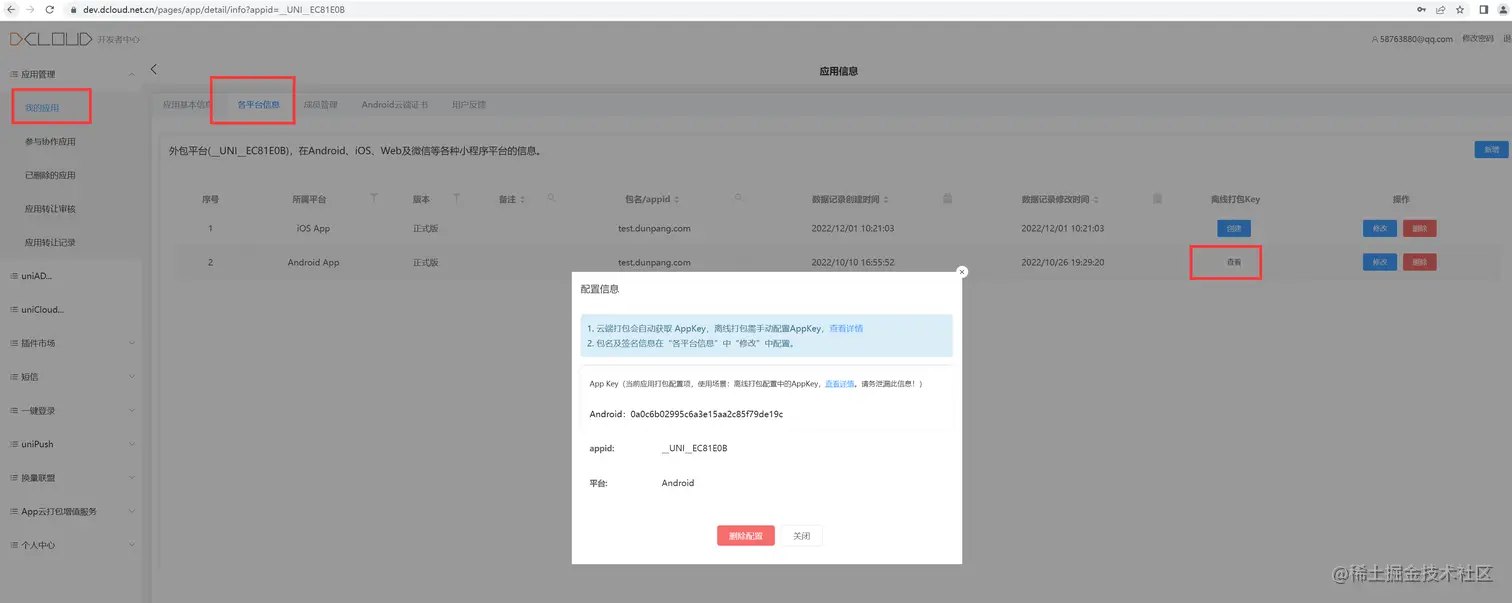Open browser profile avatar icon
Image resolution: width=1512 pixels, height=603 pixels.
click(x=1505, y=9)
